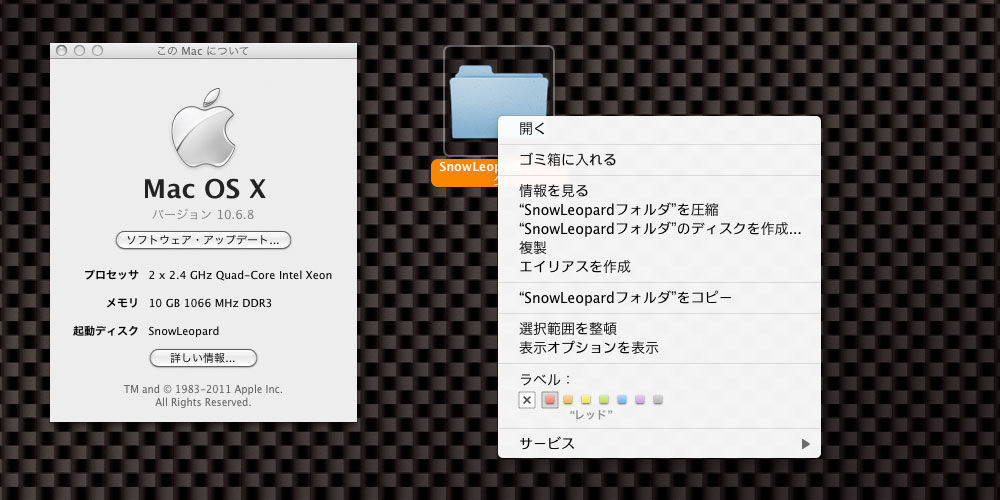Apply the red label color

click(550, 400)
